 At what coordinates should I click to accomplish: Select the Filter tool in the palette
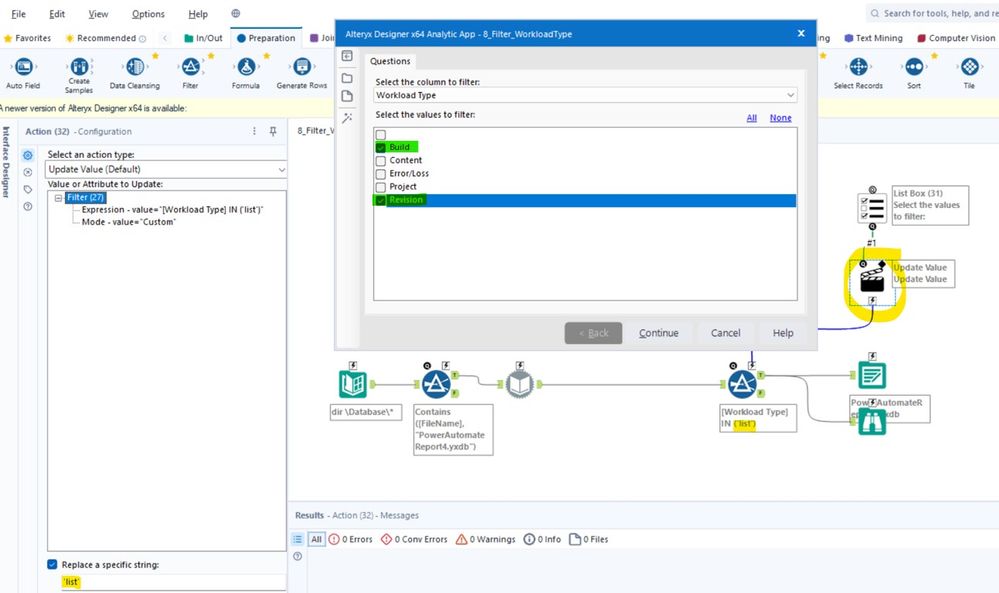pos(190,66)
